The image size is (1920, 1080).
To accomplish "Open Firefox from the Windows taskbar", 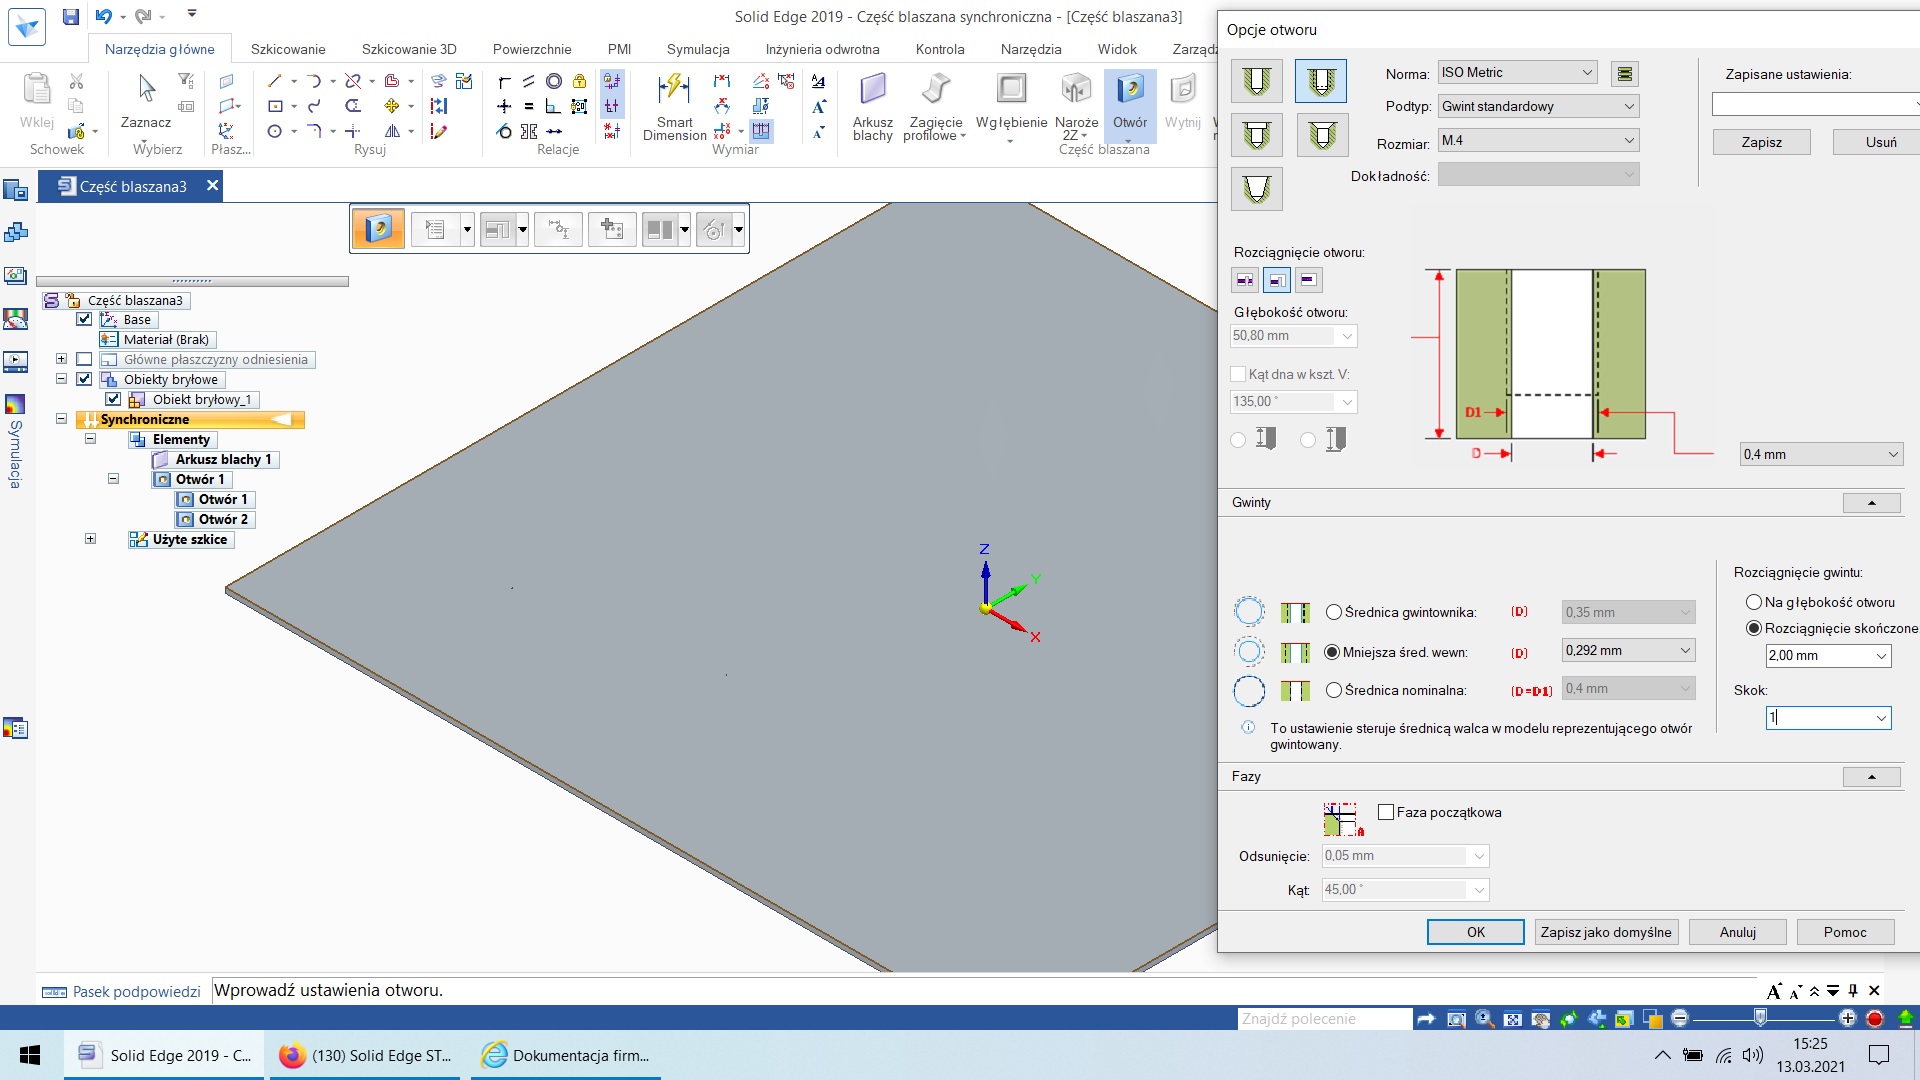I will pyautogui.click(x=365, y=1055).
